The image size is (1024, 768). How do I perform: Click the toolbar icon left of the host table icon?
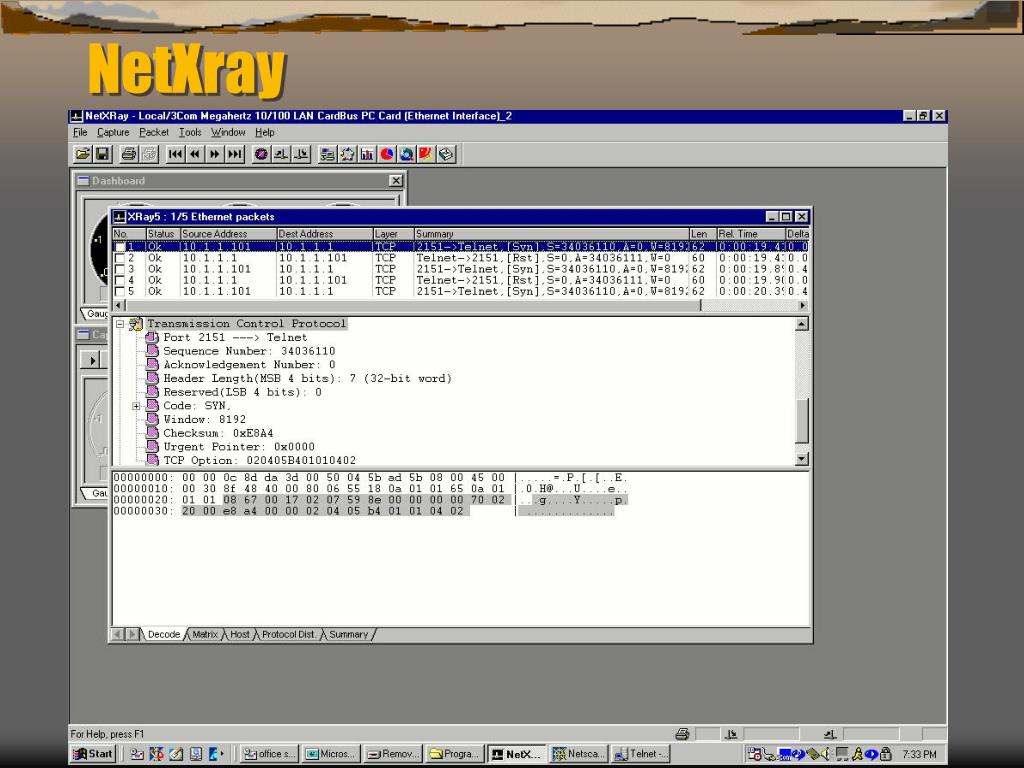coord(301,154)
